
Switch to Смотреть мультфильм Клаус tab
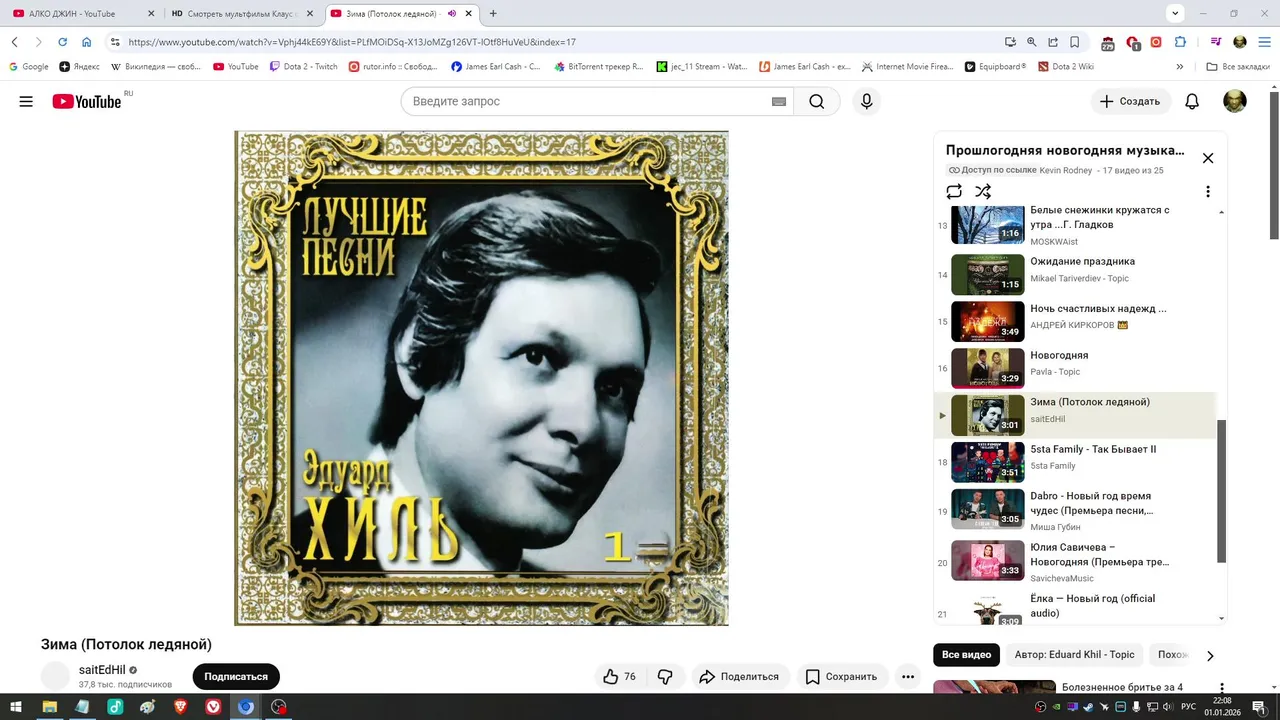tap(242, 13)
